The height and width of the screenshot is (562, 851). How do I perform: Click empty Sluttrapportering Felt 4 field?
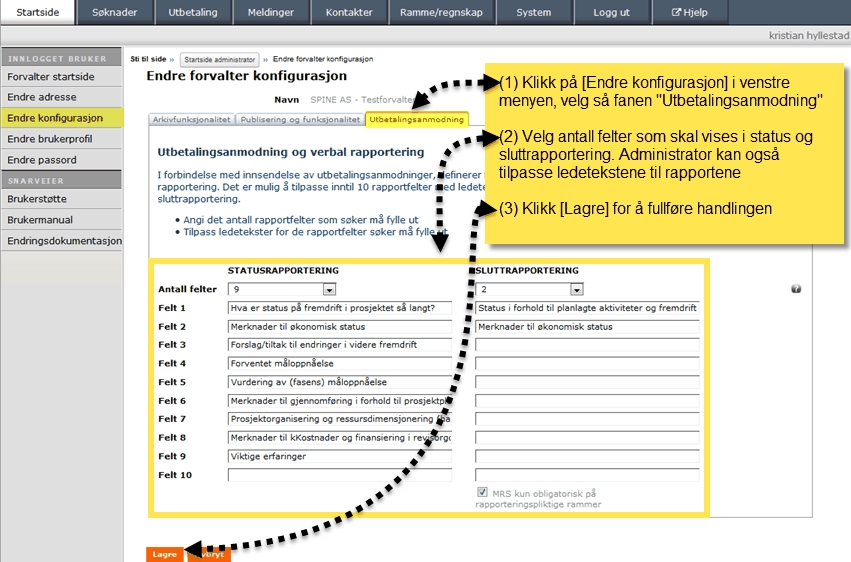click(x=587, y=363)
